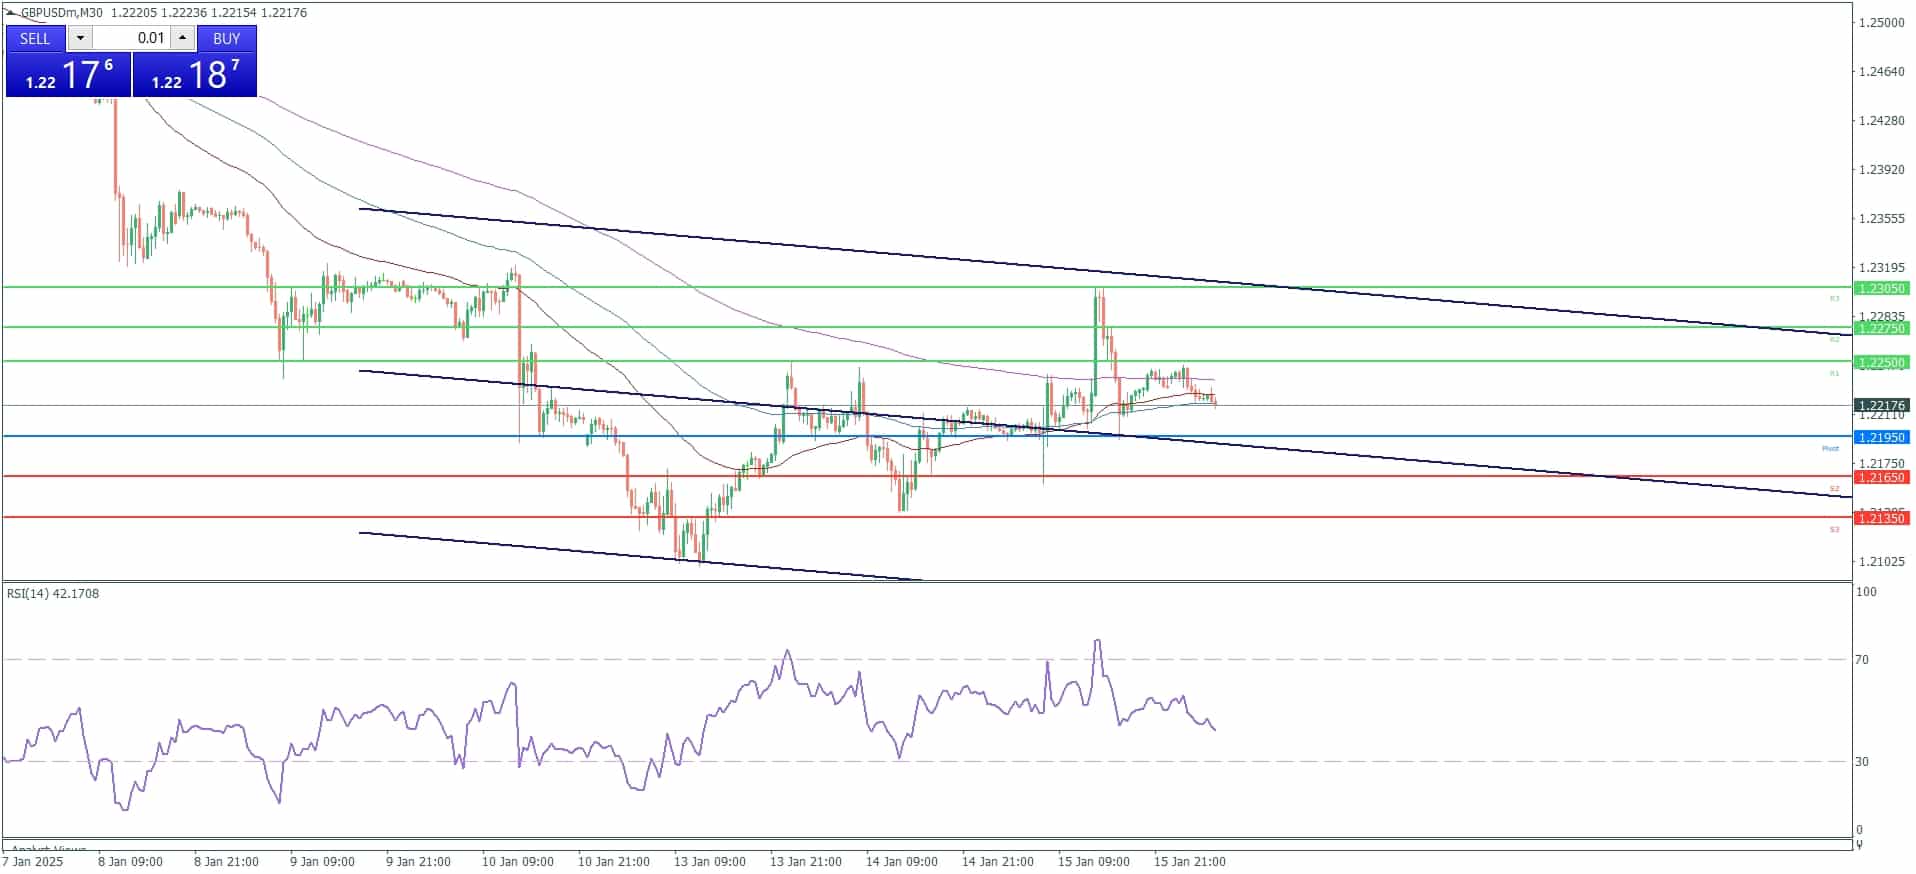The image size is (1916, 874).
Task: Decrease lot volume with the down arrow
Action: click(80, 38)
